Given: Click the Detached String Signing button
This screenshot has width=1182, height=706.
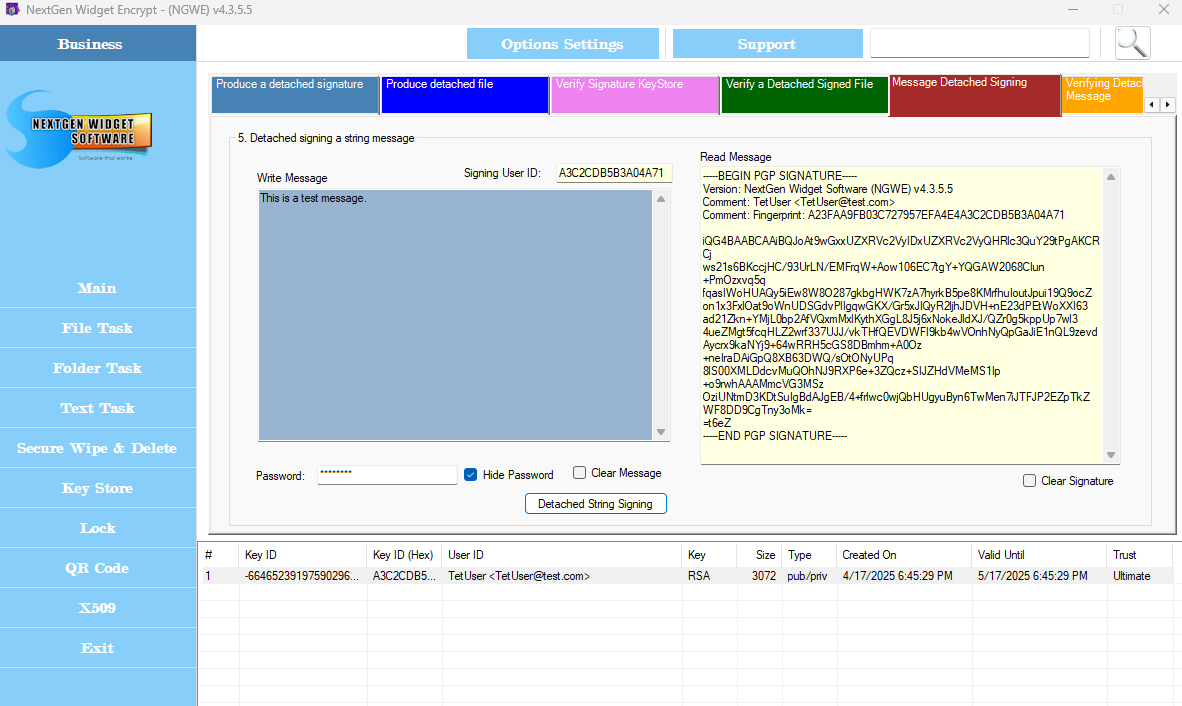Looking at the screenshot, I should pyautogui.click(x=596, y=503).
